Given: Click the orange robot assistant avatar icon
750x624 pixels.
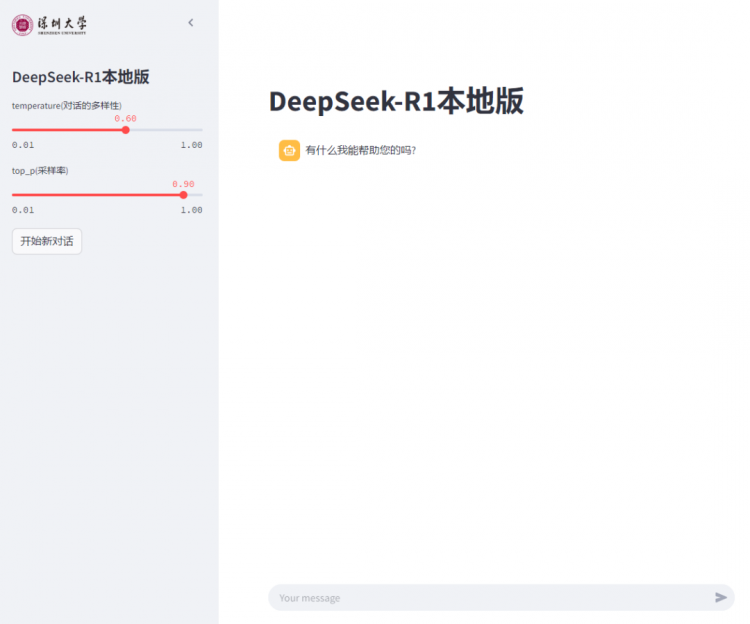Looking at the screenshot, I should (289, 151).
